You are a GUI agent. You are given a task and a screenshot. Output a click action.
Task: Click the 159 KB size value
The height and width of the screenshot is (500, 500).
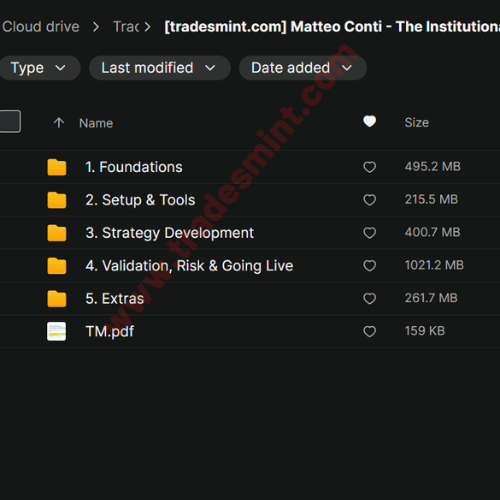425,331
